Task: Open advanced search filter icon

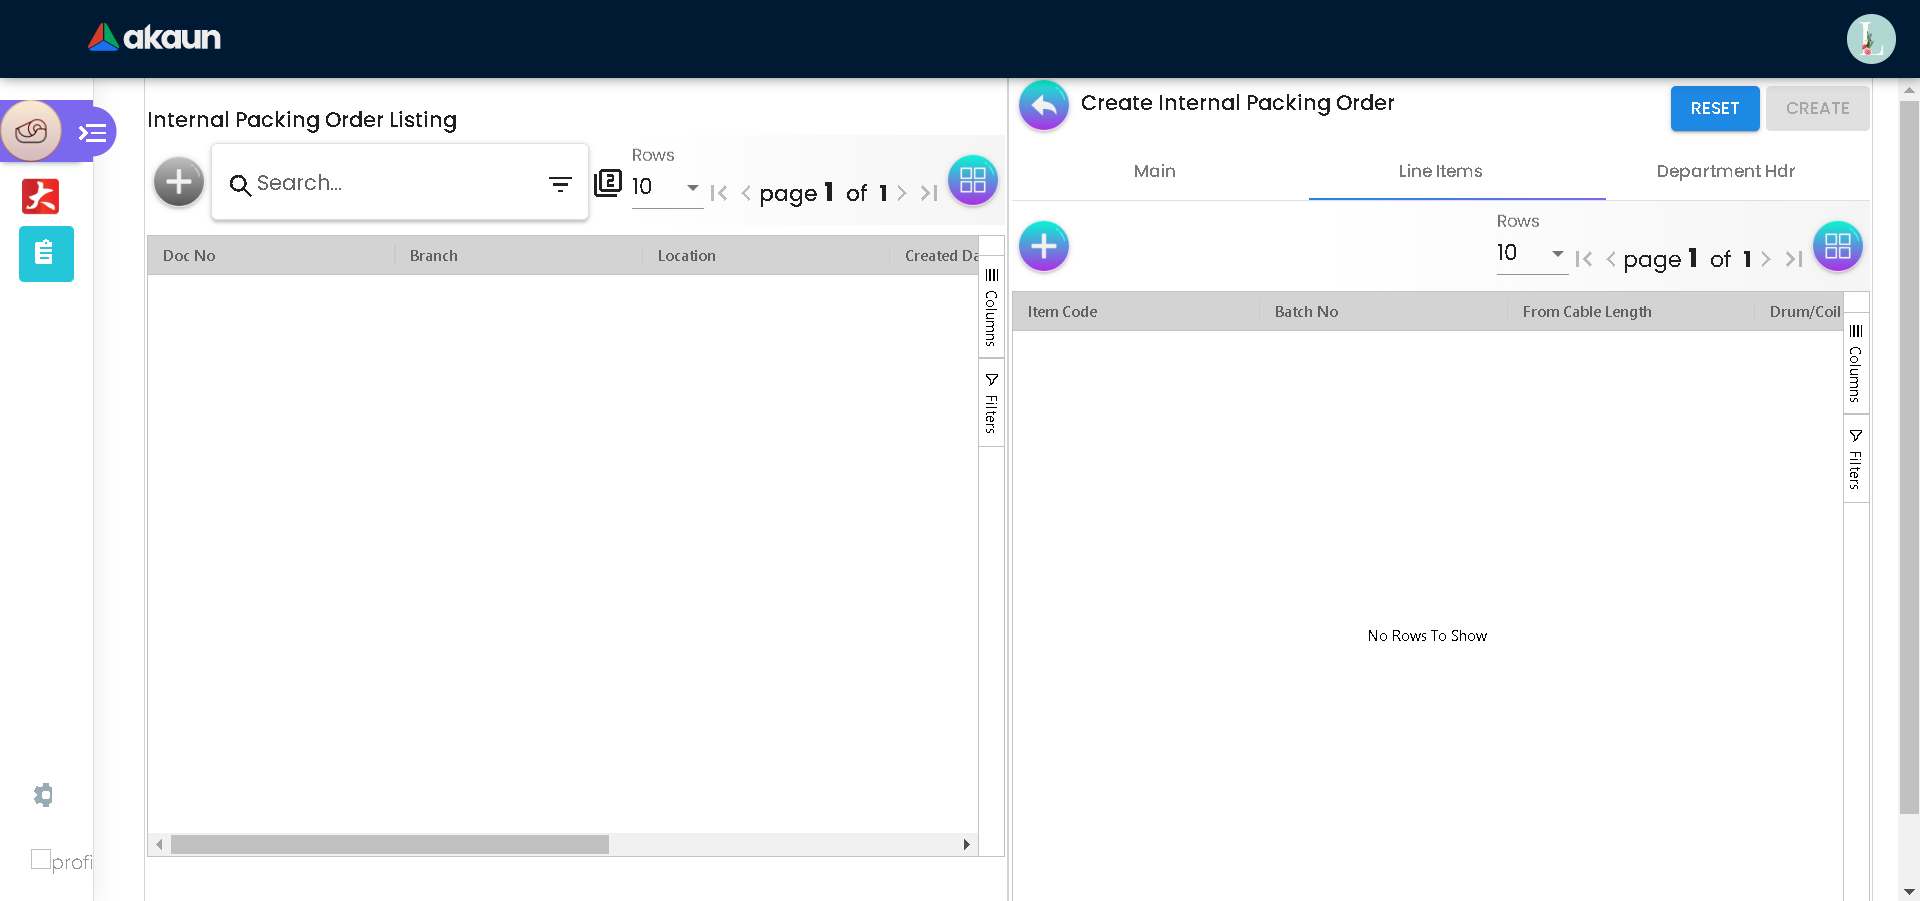Action: pos(560,184)
